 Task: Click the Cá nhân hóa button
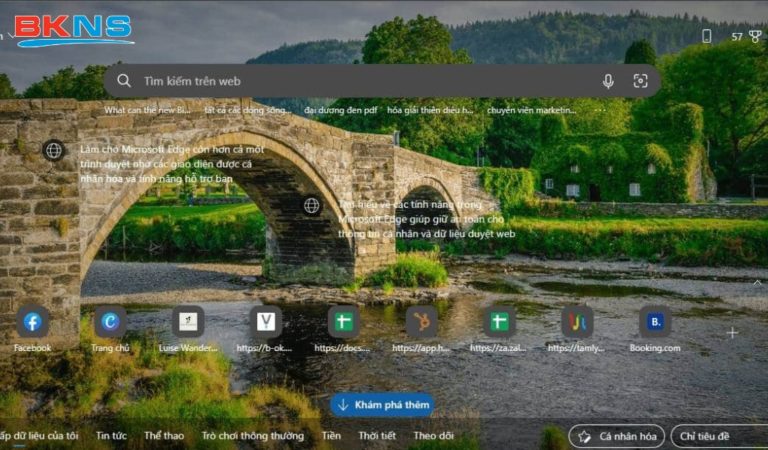coord(617,436)
